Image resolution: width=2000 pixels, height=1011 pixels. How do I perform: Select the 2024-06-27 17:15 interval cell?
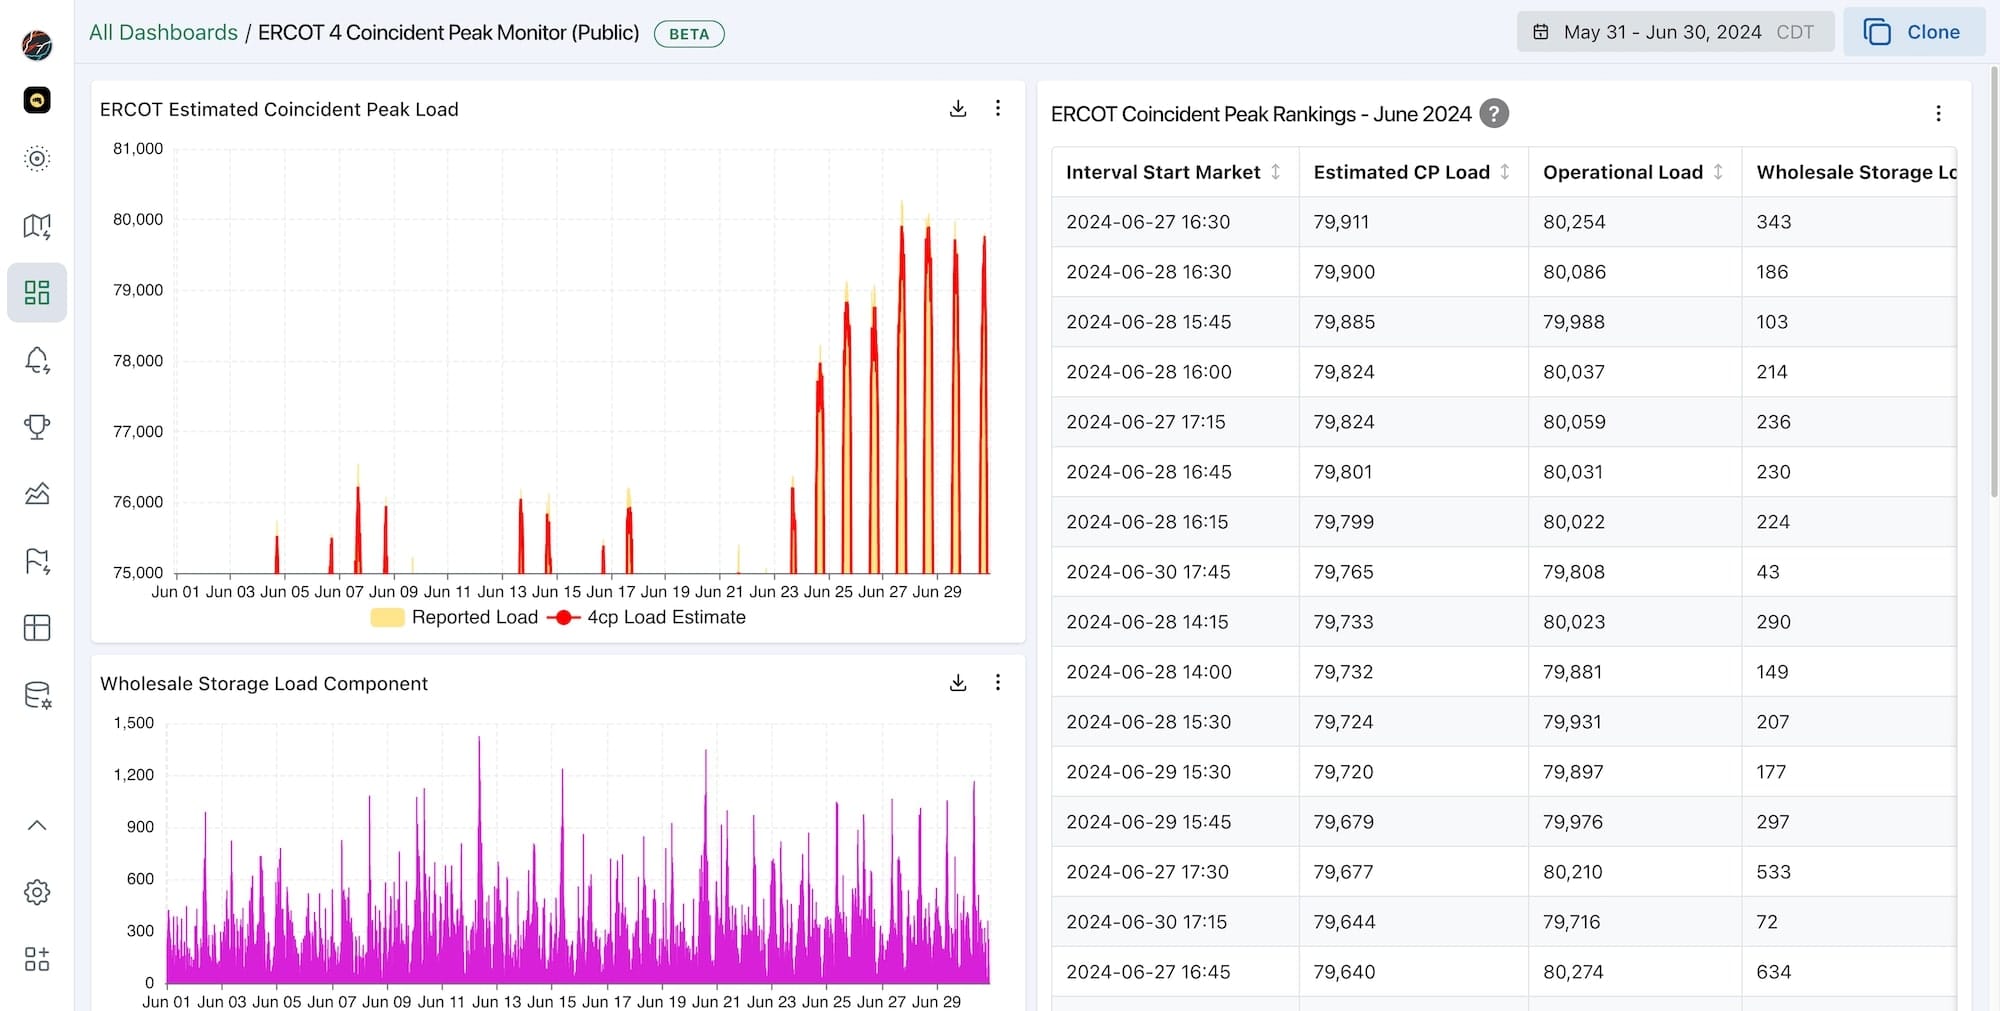(1175, 422)
